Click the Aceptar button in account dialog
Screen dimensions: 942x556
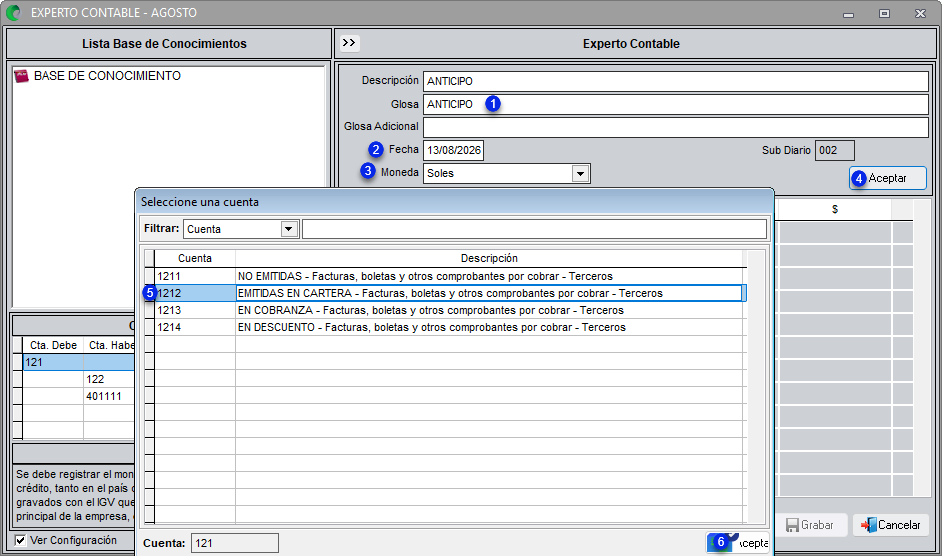click(738, 543)
